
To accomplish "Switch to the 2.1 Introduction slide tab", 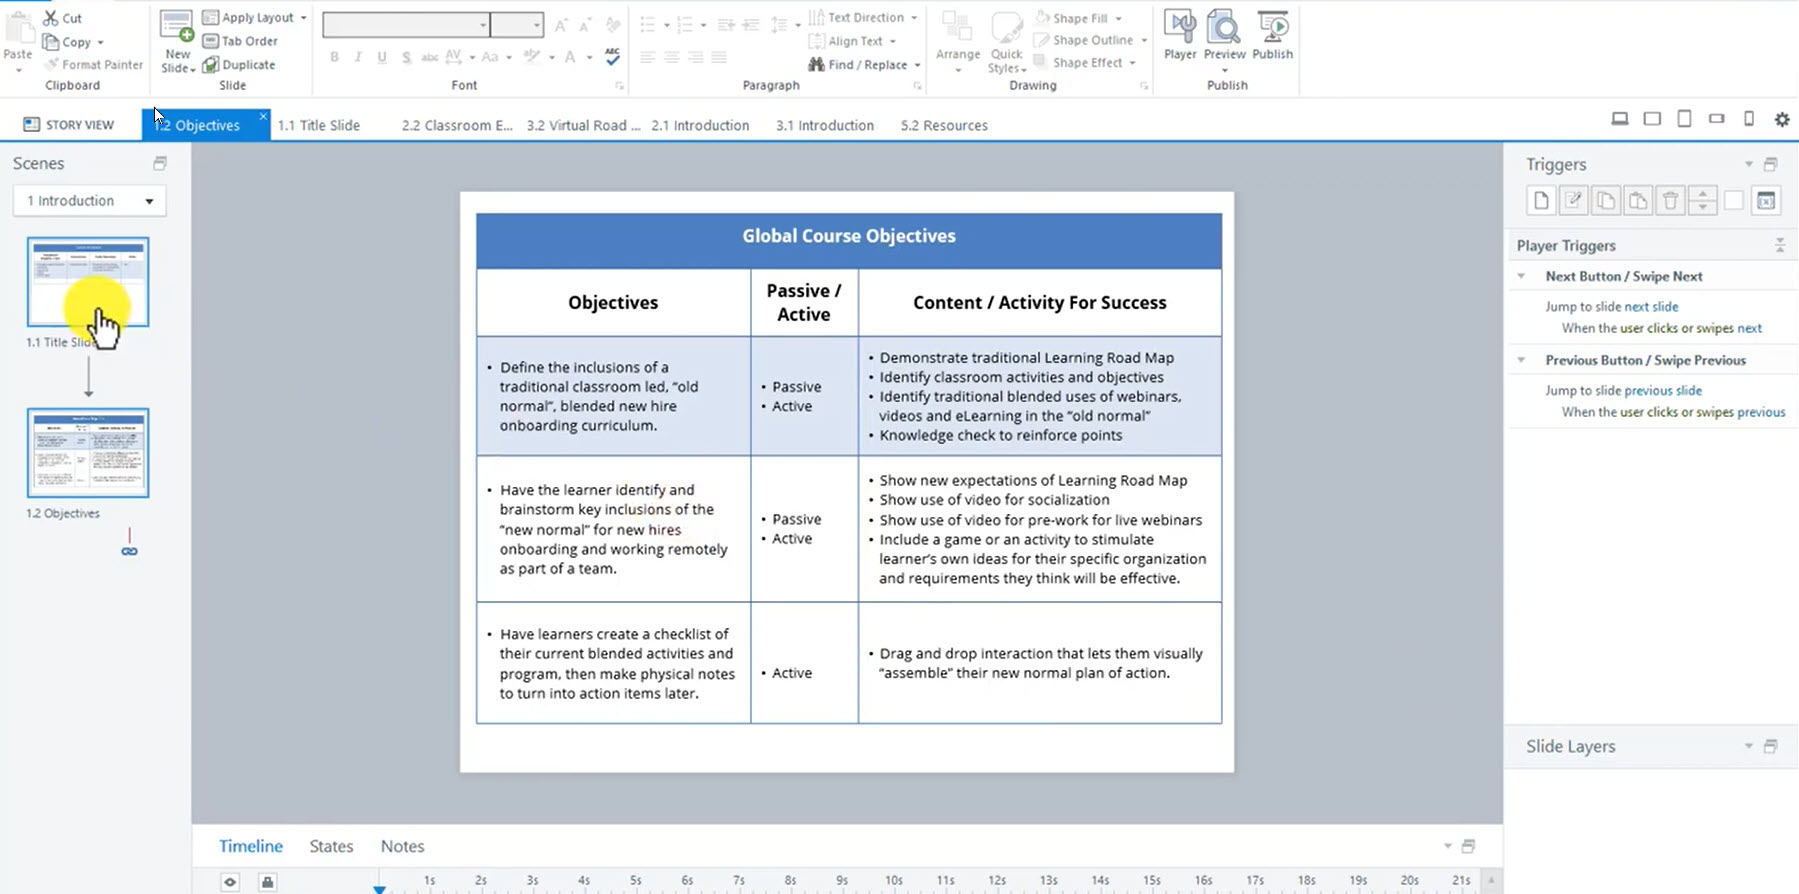I will click(x=700, y=125).
